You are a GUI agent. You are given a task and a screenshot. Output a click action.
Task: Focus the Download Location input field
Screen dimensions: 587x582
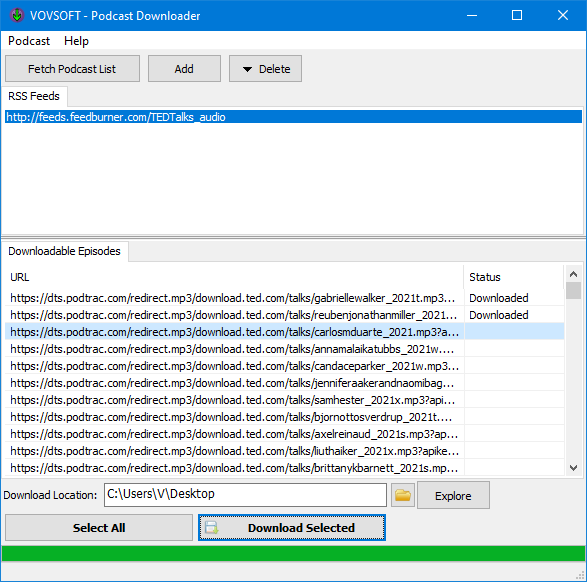245,495
